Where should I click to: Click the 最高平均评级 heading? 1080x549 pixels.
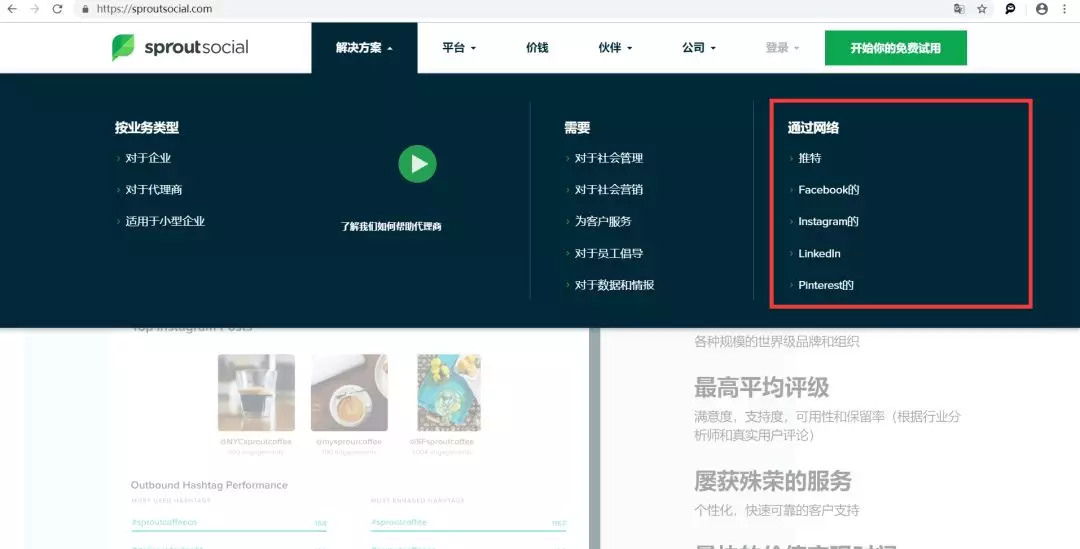tap(761, 388)
